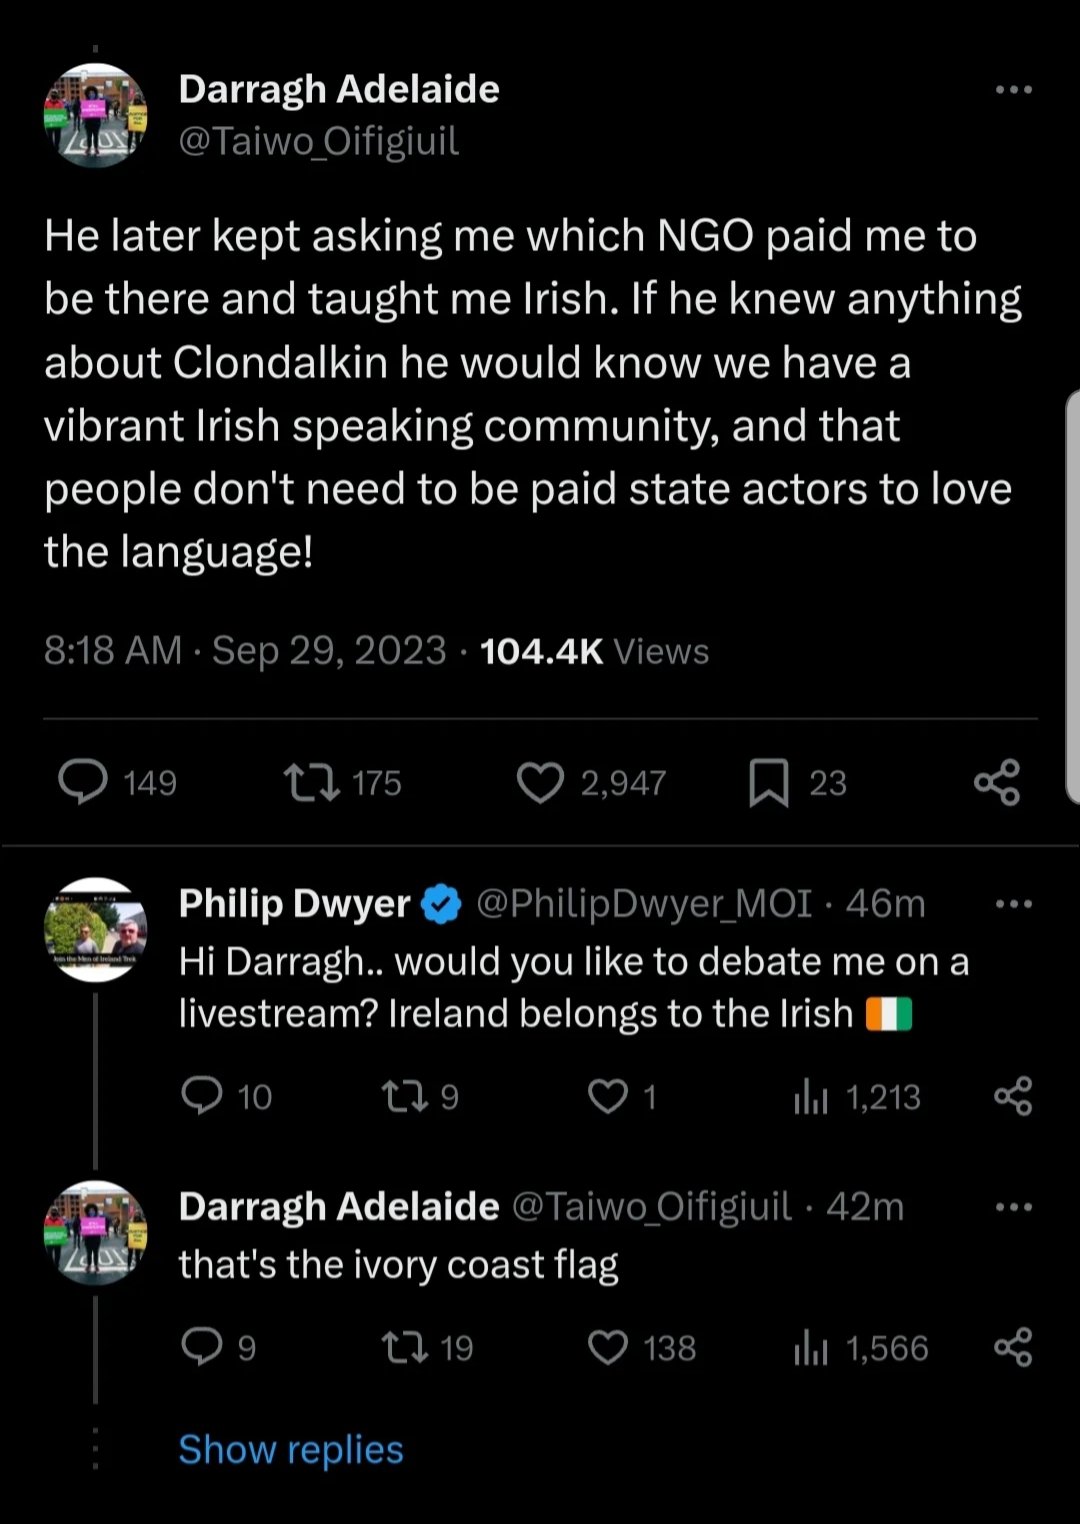Image resolution: width=1080 pixels, height=1524 pixels.
Task: Open more options for main tweet
Action: 1013,90
